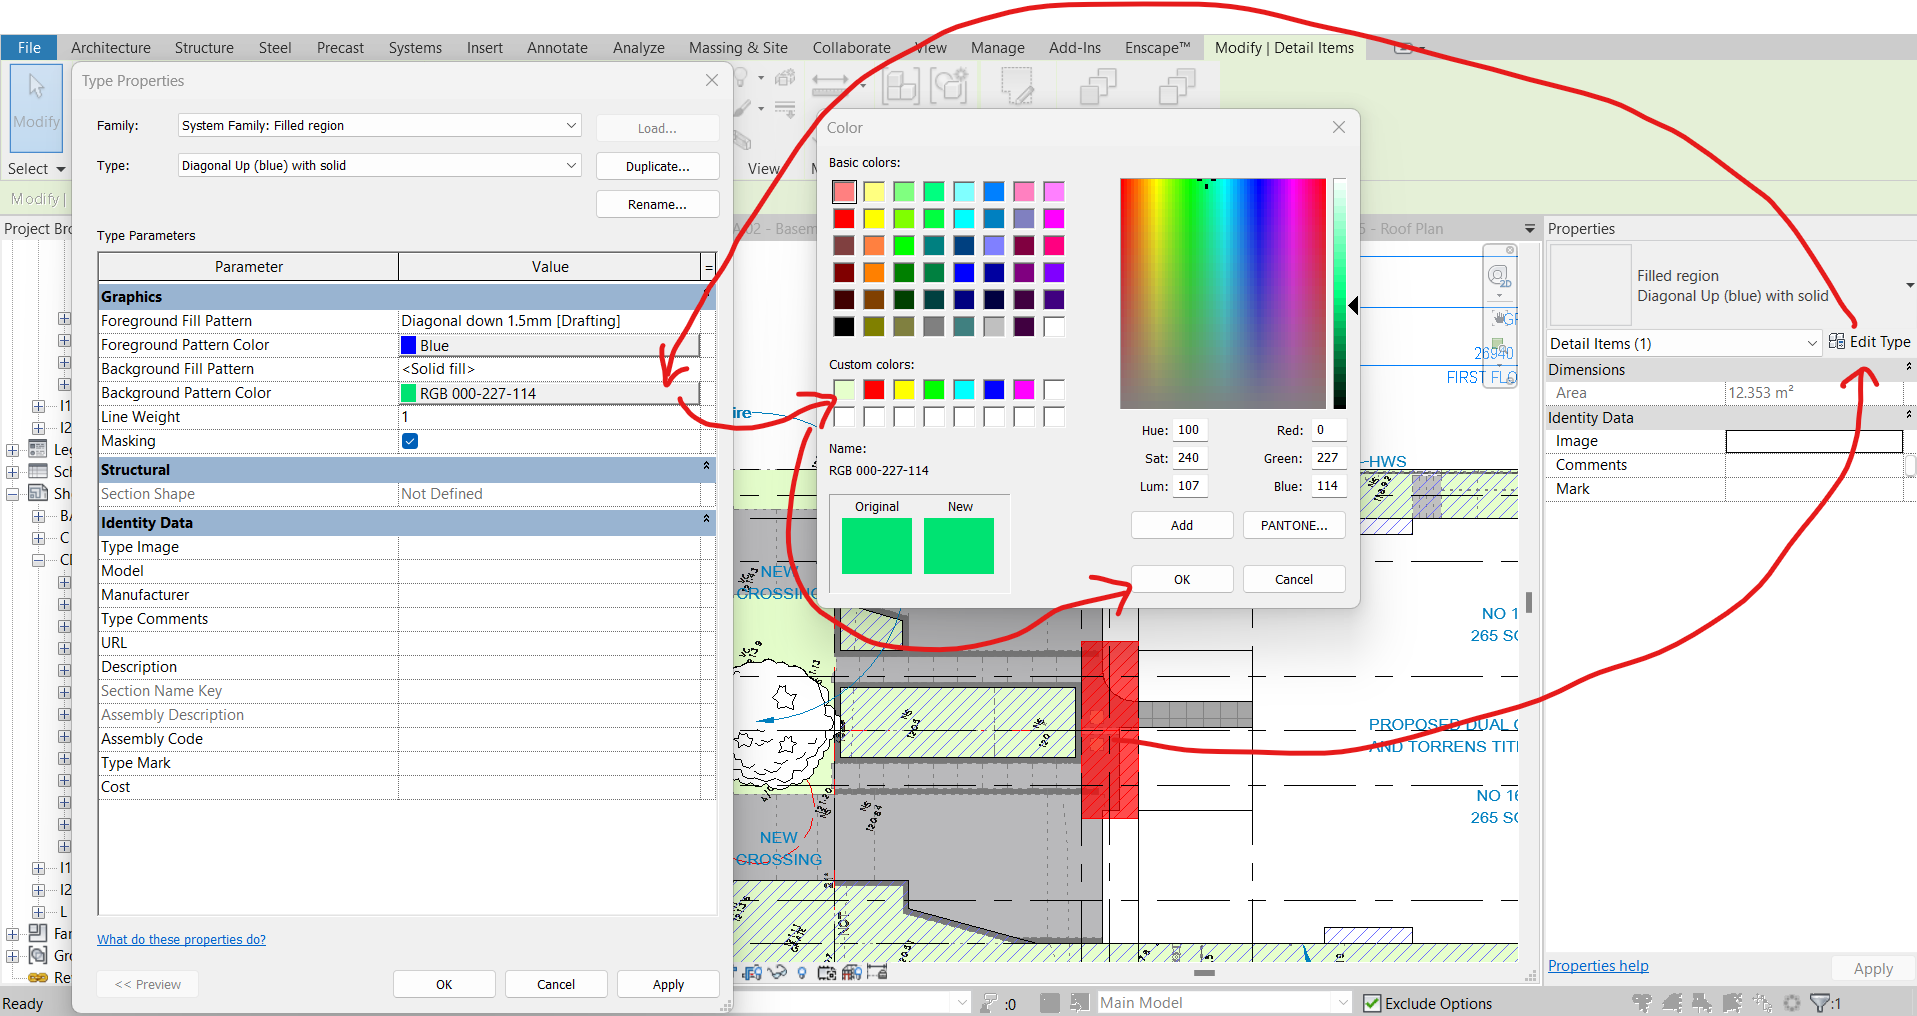The image size is (1917, 1016).
Task: Click the selection filter funnel icon
Action: coord(1820,1002)
